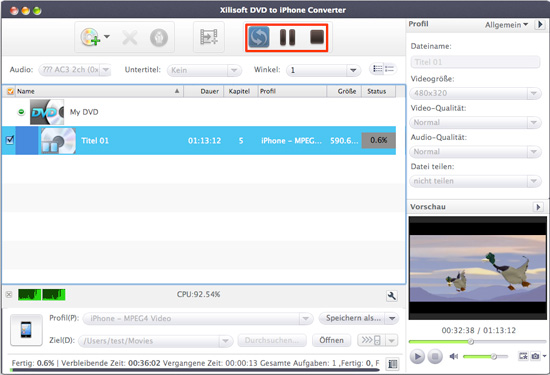Click the add video clip toolbar icon
Viewport: 550px width, 375px height.
pos(209,37)
